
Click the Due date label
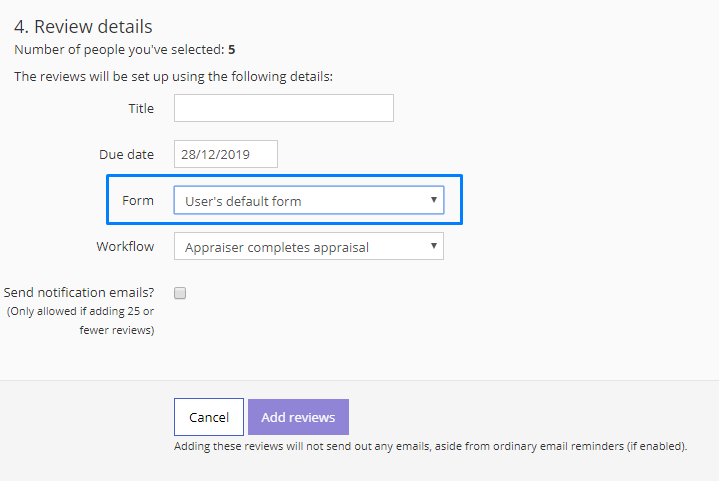126,155
